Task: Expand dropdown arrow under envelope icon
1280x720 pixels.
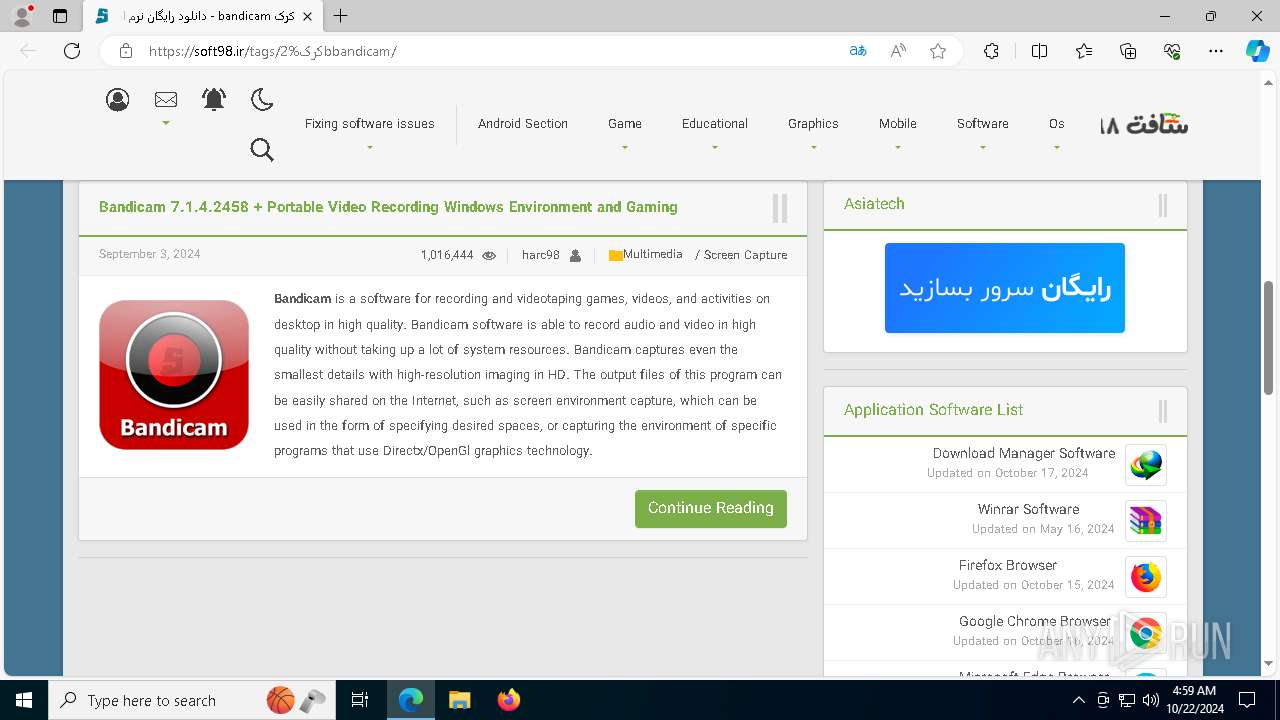Action: pos(166,123)
